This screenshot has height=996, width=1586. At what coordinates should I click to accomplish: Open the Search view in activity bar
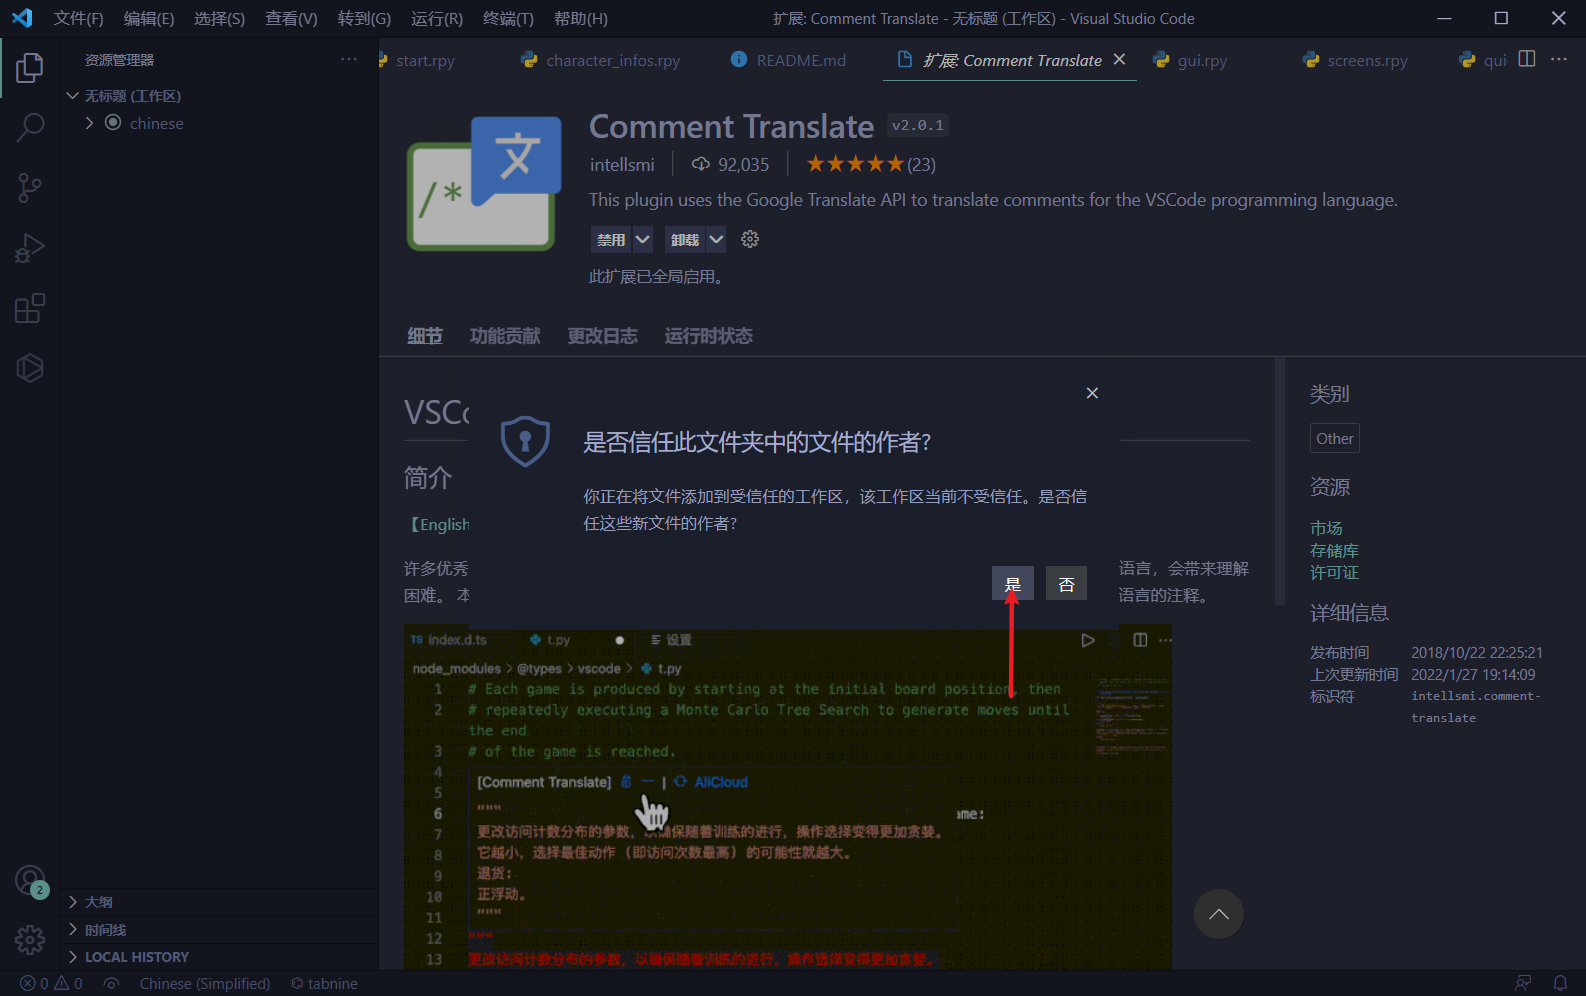(x=30, y=128)
